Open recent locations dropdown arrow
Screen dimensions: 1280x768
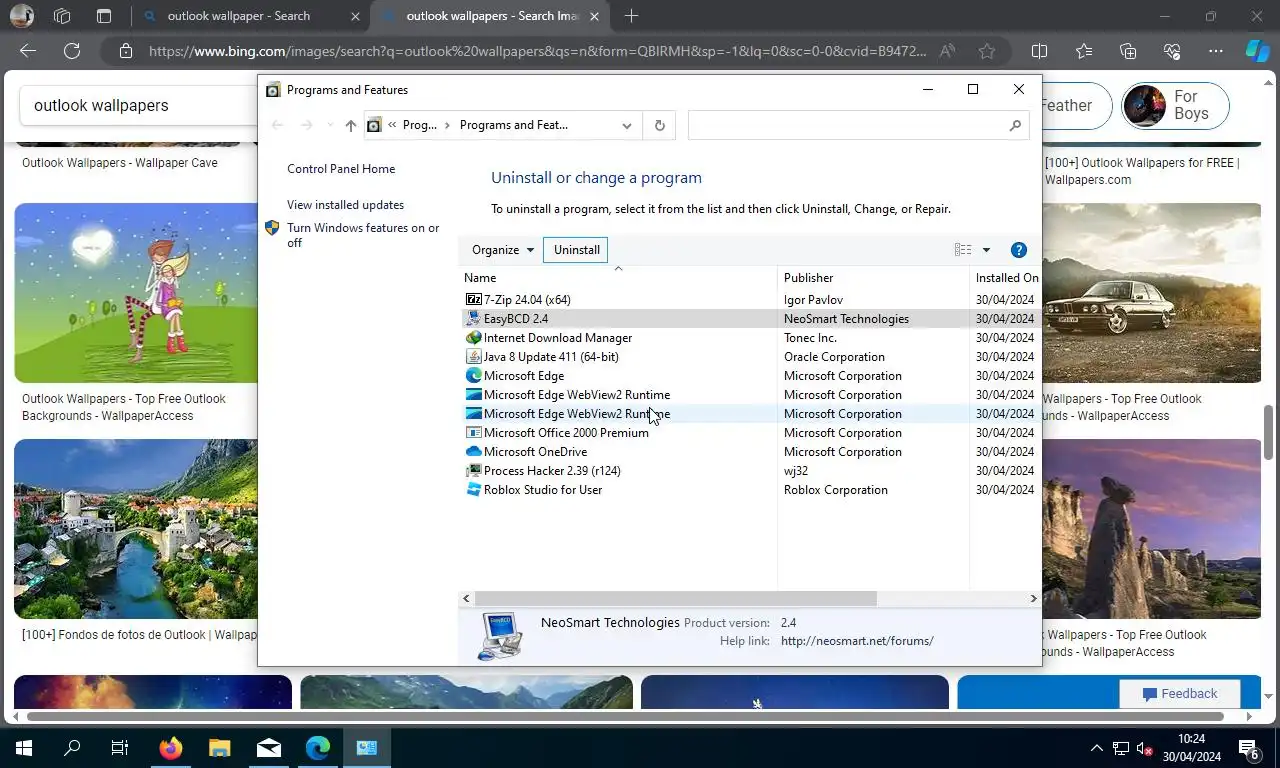coord(330,125)
